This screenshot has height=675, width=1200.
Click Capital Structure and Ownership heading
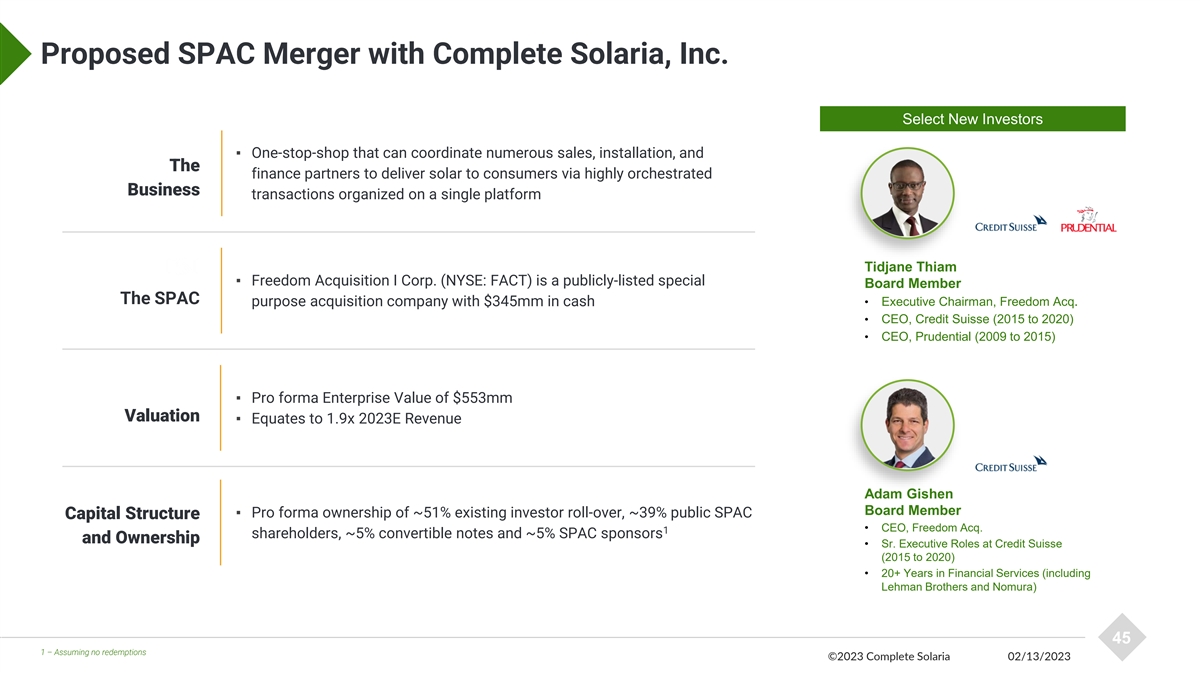[x=132, y=525]
